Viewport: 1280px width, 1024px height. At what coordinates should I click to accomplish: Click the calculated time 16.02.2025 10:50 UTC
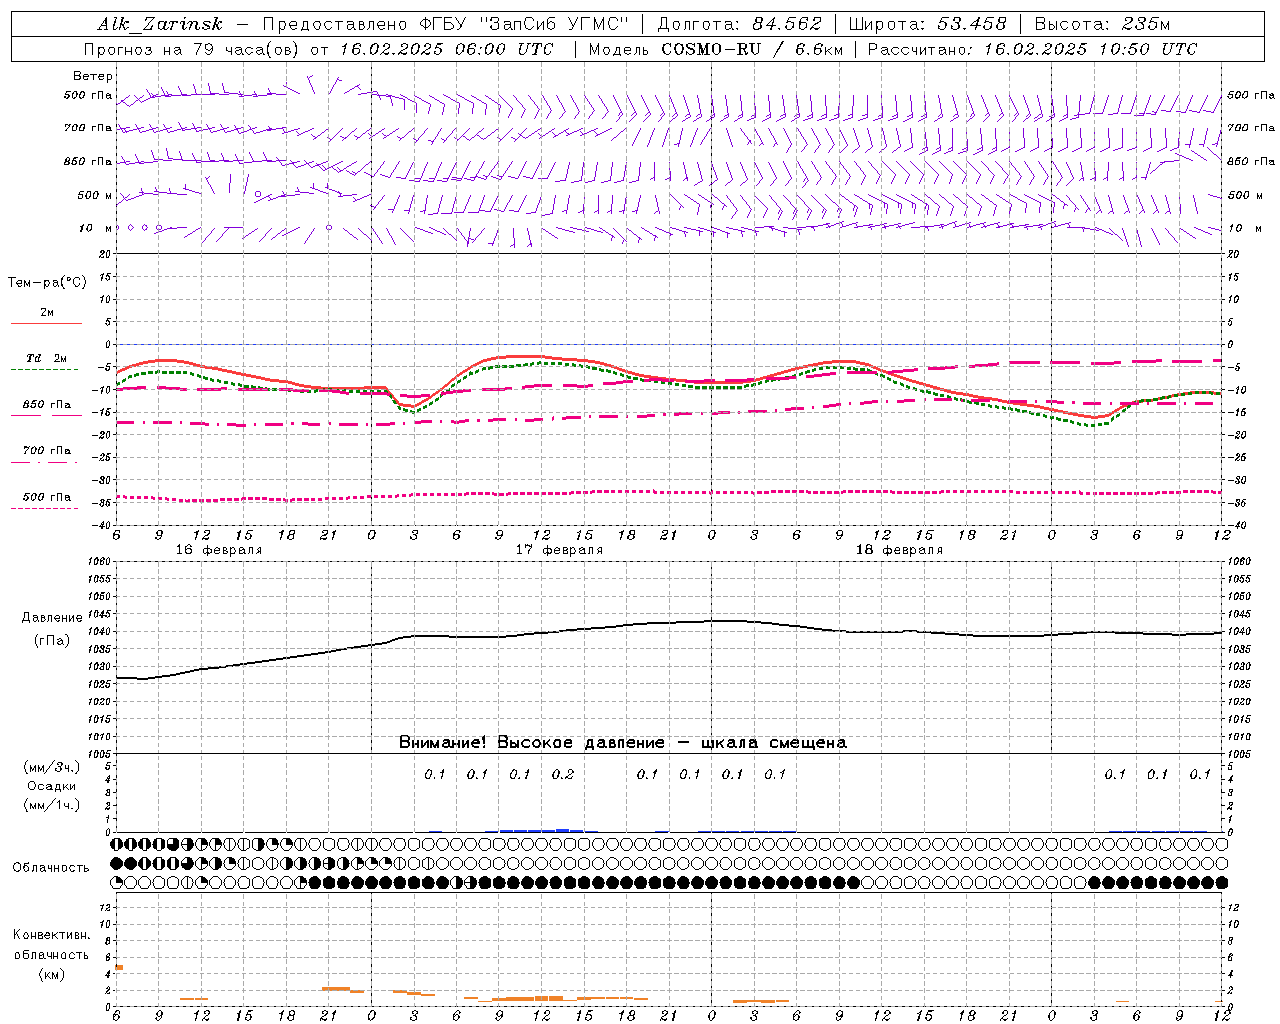[x=1090, y=49]
